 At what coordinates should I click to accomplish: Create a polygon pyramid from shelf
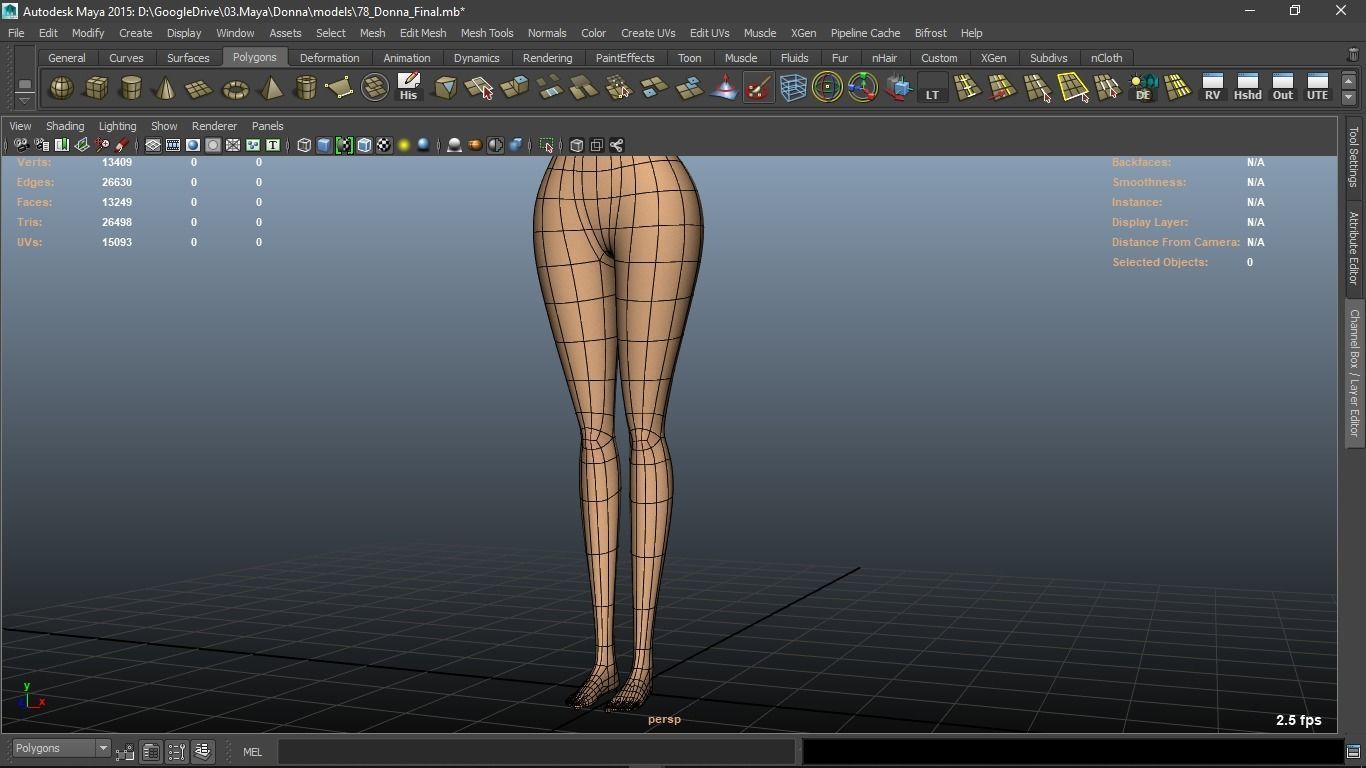[270, 88]
